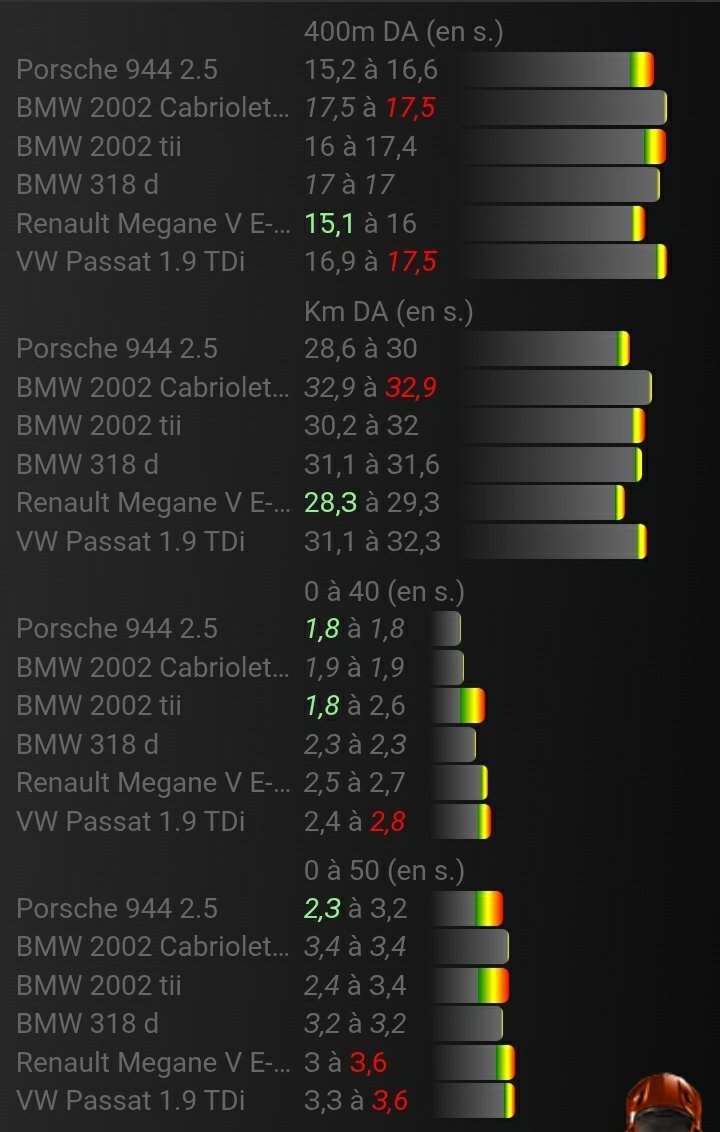Tap the BMW 318 d bar in Km DA
720x1132 pixels.
tap(549, 465)
